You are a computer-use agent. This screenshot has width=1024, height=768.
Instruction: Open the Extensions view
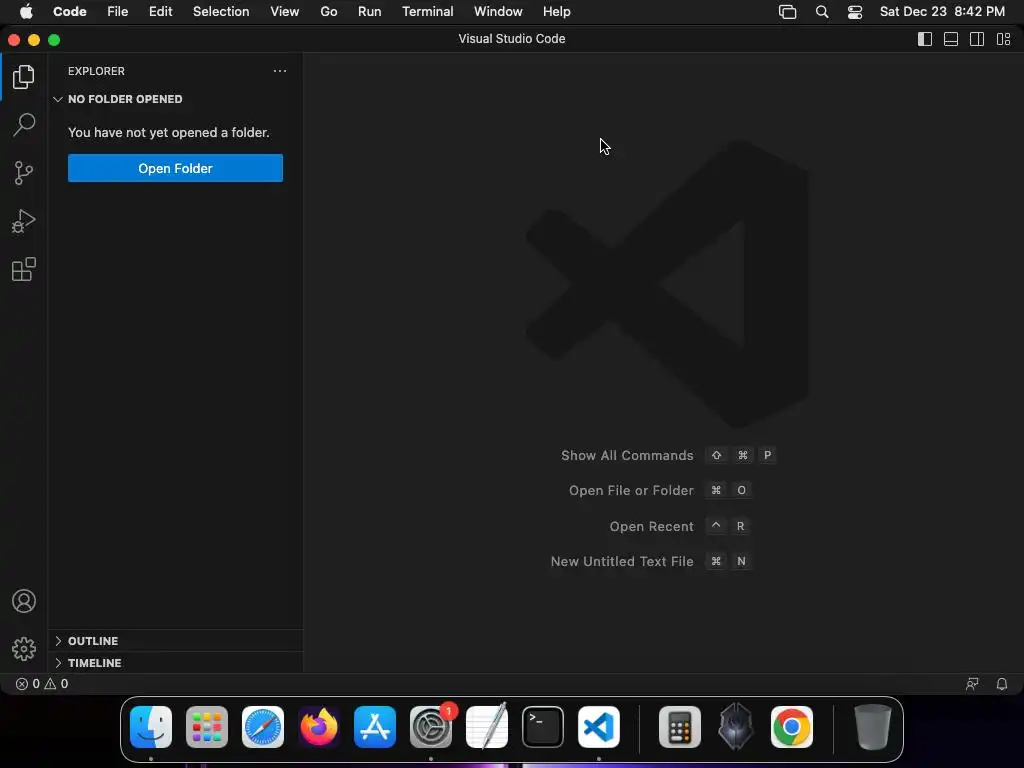click(24, 269)
